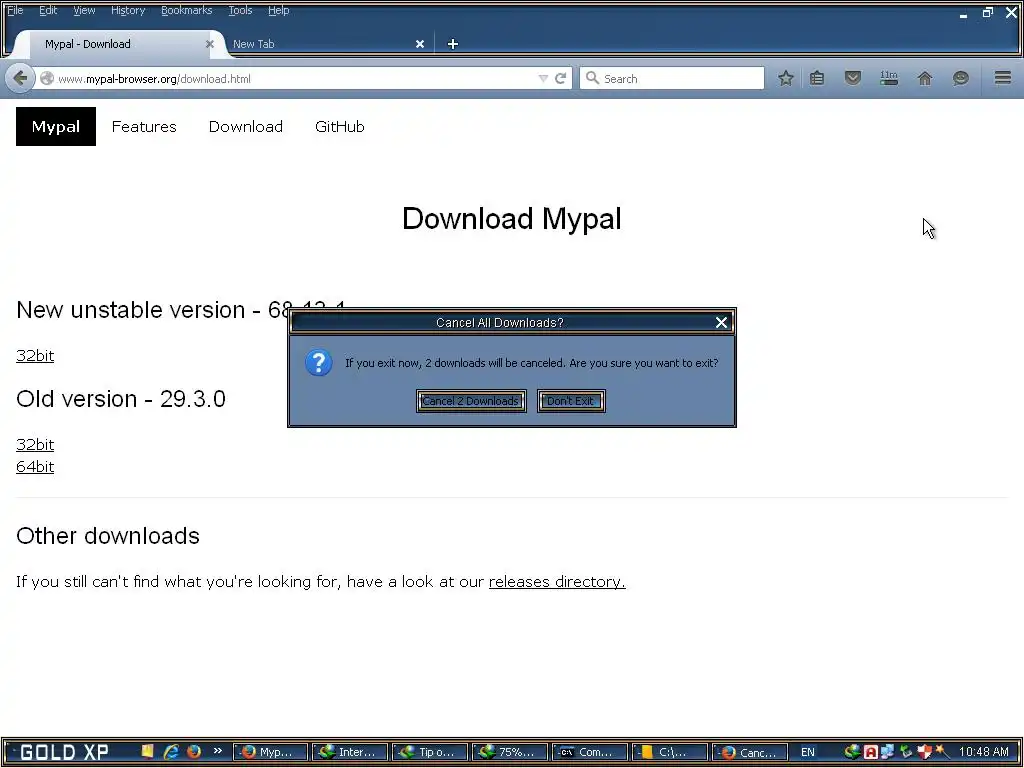Click the wand tray icon near clock
The image size is (1024, 768).
(942, 752)
